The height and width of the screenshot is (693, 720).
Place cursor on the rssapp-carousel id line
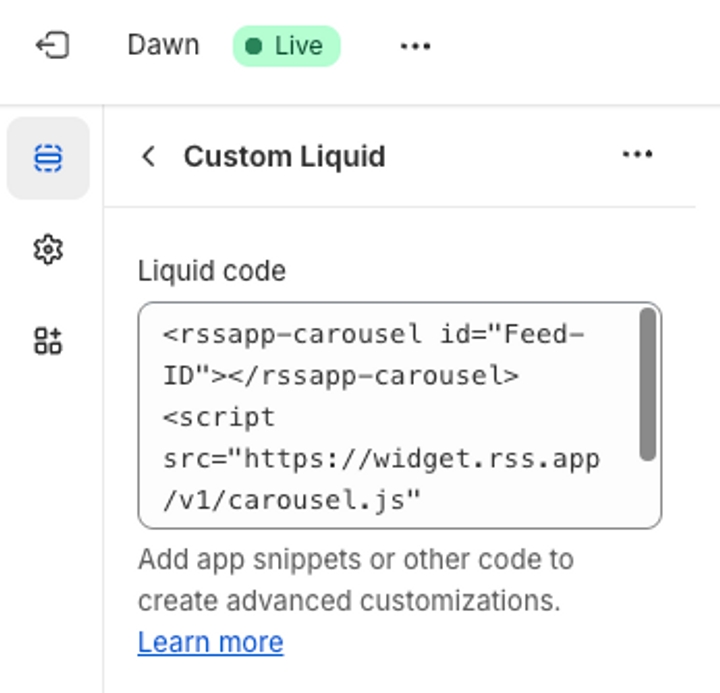(x=373, y=334)
